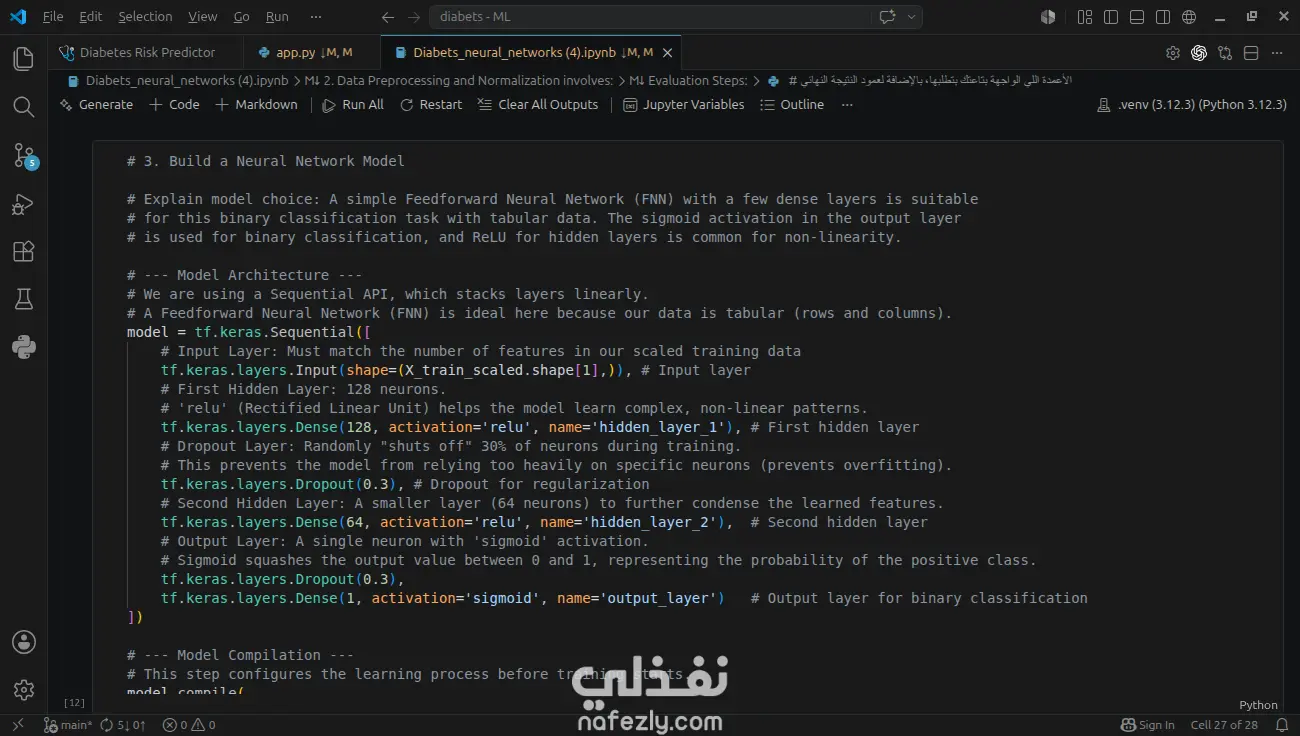The width and height of the screenshot is (1300, 736).
Task: Open breadcrumb Diabets_neural_networks (4).ipynb
Action: click(177, 80)
